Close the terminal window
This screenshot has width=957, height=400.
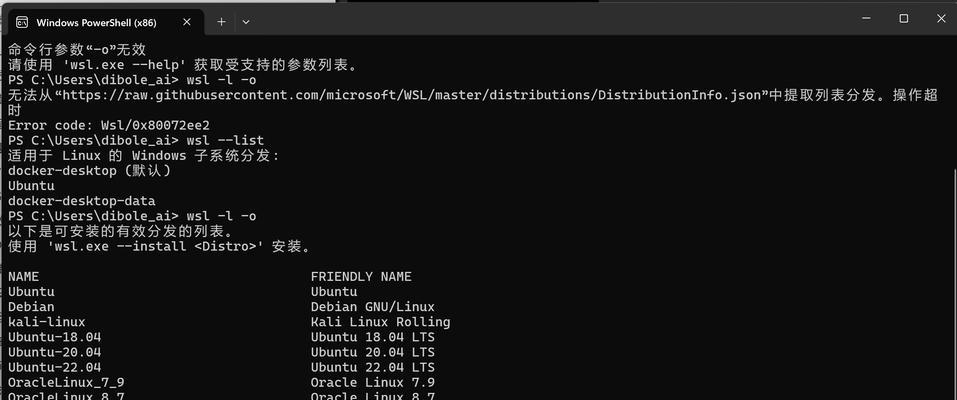click(x=941, y=19)
